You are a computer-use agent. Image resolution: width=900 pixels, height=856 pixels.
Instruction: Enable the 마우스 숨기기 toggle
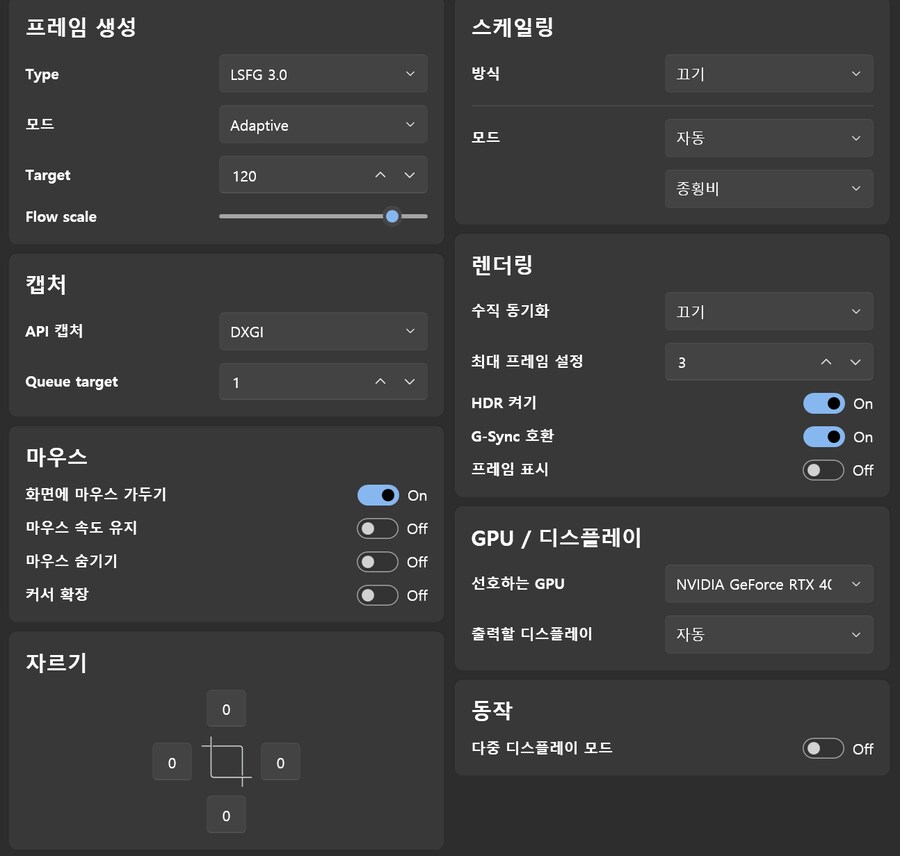click(377, 561)
